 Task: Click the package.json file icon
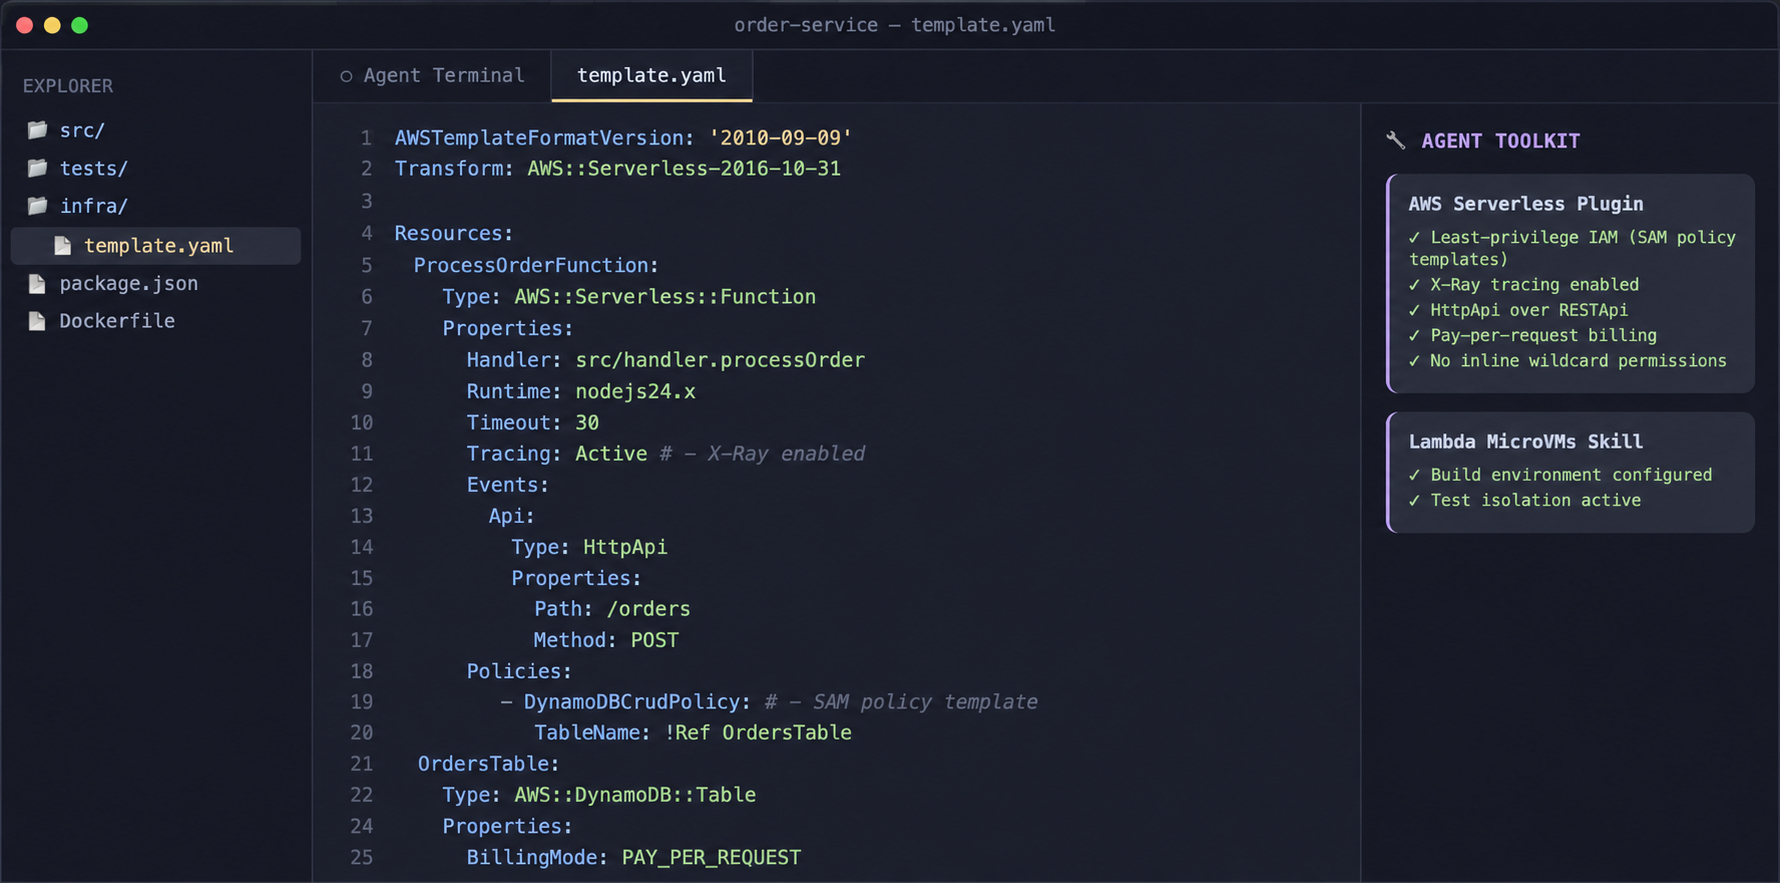37,284
